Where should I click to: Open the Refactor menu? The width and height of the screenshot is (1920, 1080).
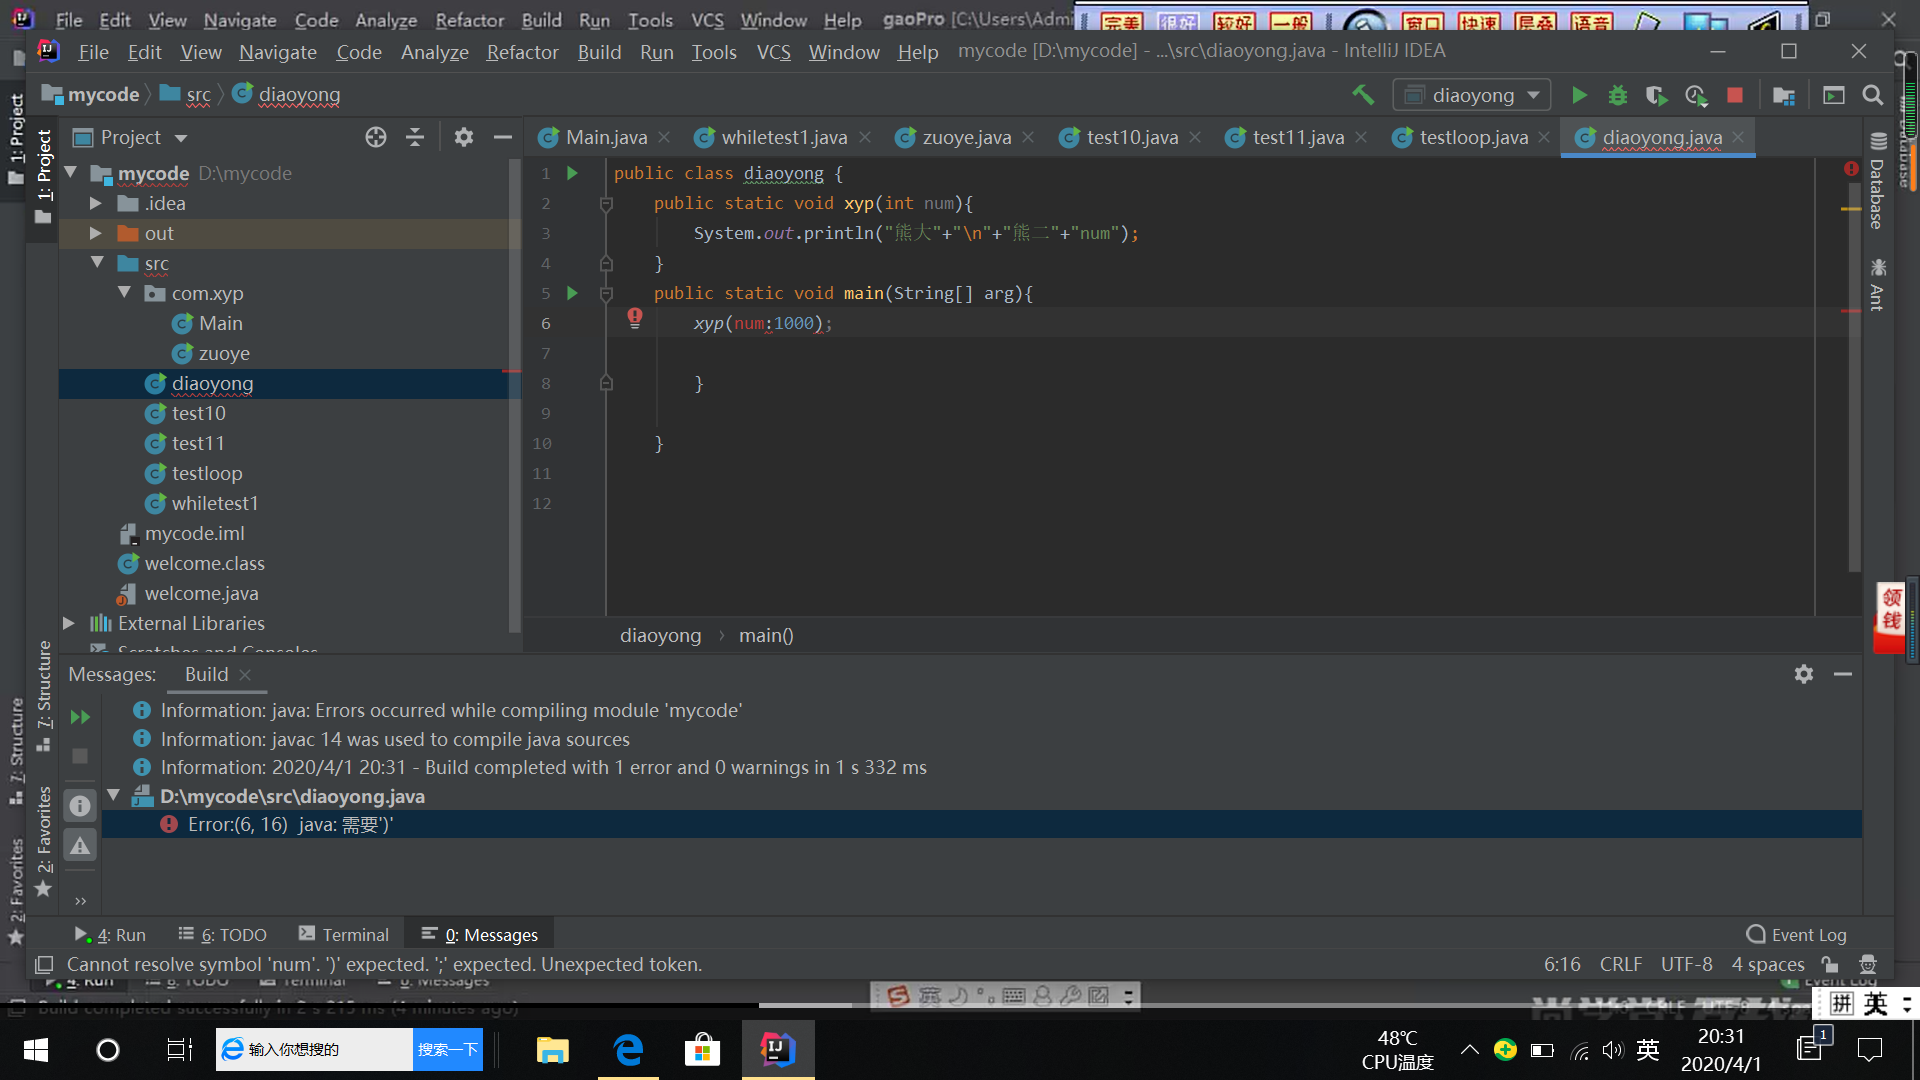[x=522, y=52]
